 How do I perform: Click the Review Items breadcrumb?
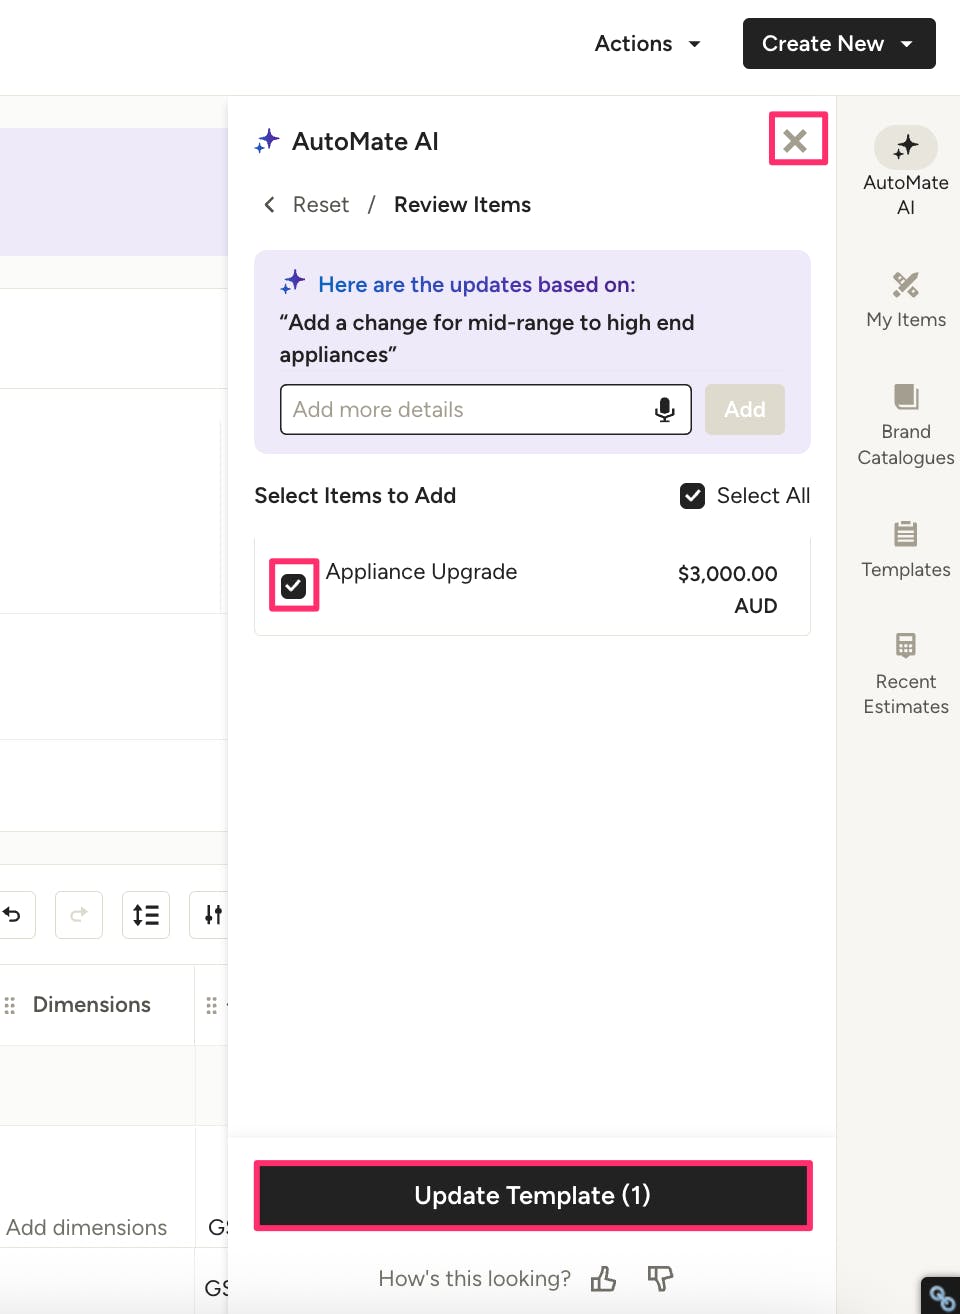tap(462, 205)
